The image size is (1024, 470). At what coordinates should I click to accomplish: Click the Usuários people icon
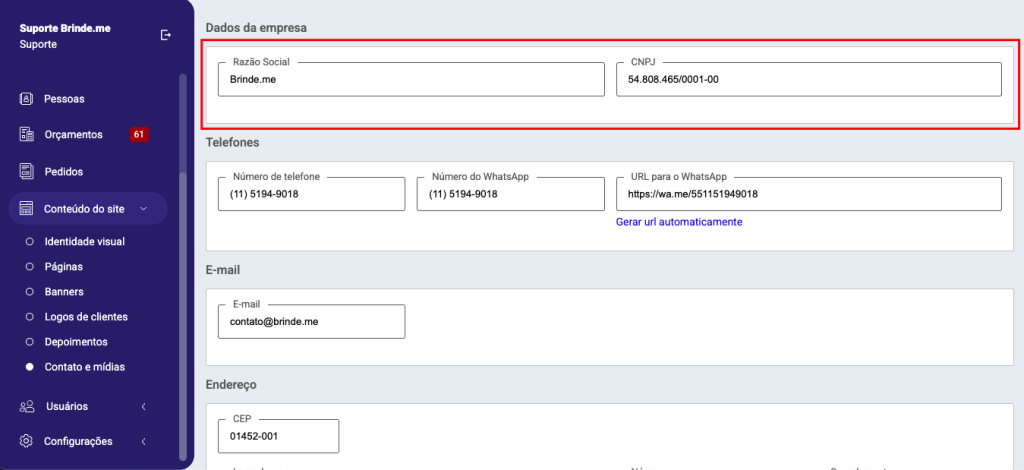tap(27, 406)
